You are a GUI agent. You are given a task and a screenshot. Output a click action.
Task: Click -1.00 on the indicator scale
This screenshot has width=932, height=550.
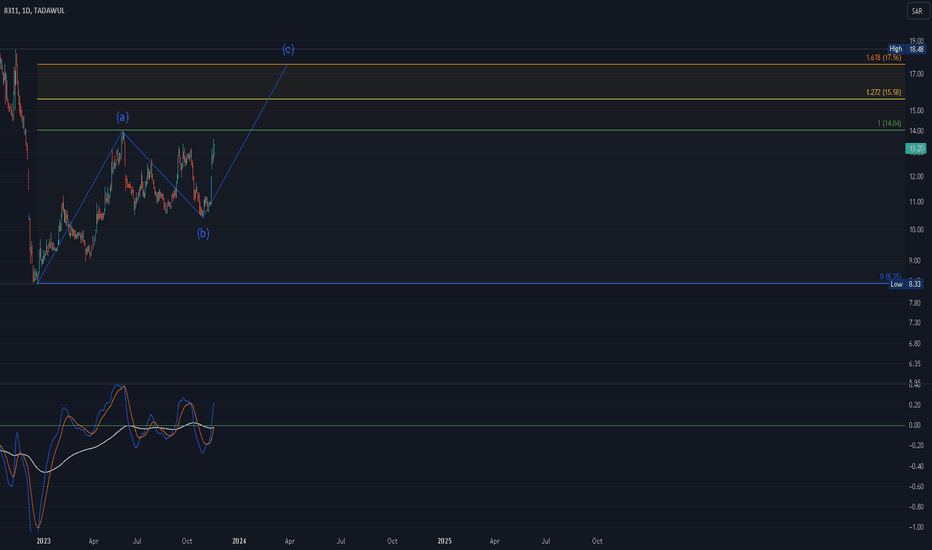coord(915,527)
